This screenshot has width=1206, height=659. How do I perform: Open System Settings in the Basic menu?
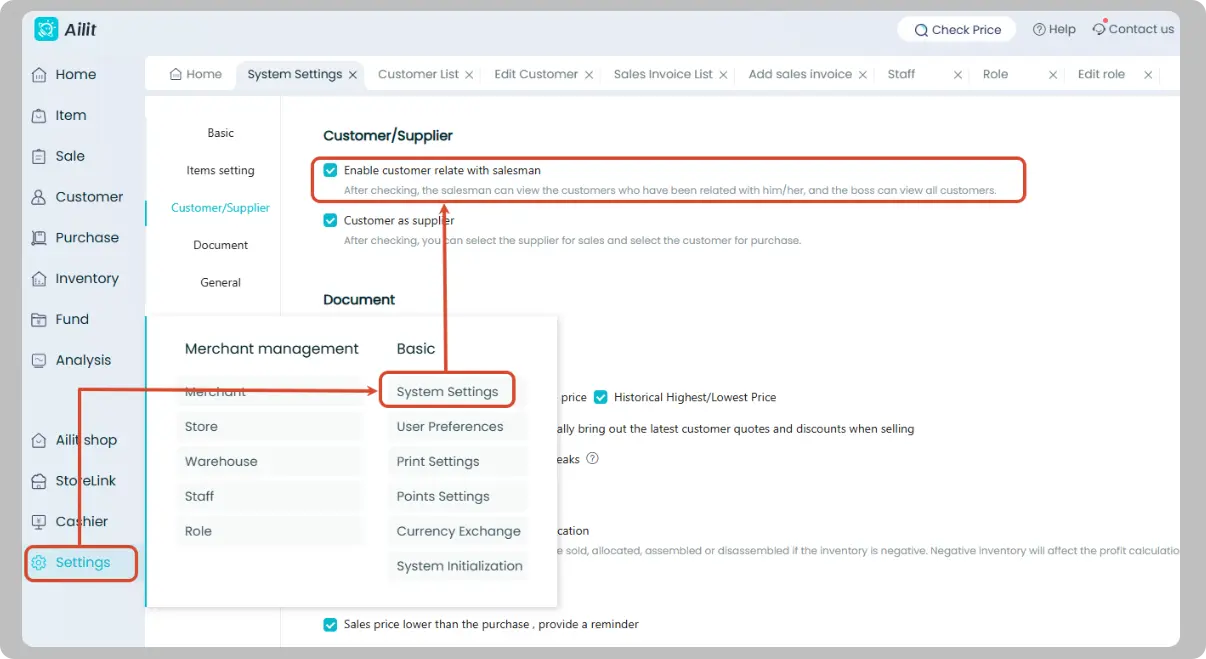click(447, 392)
